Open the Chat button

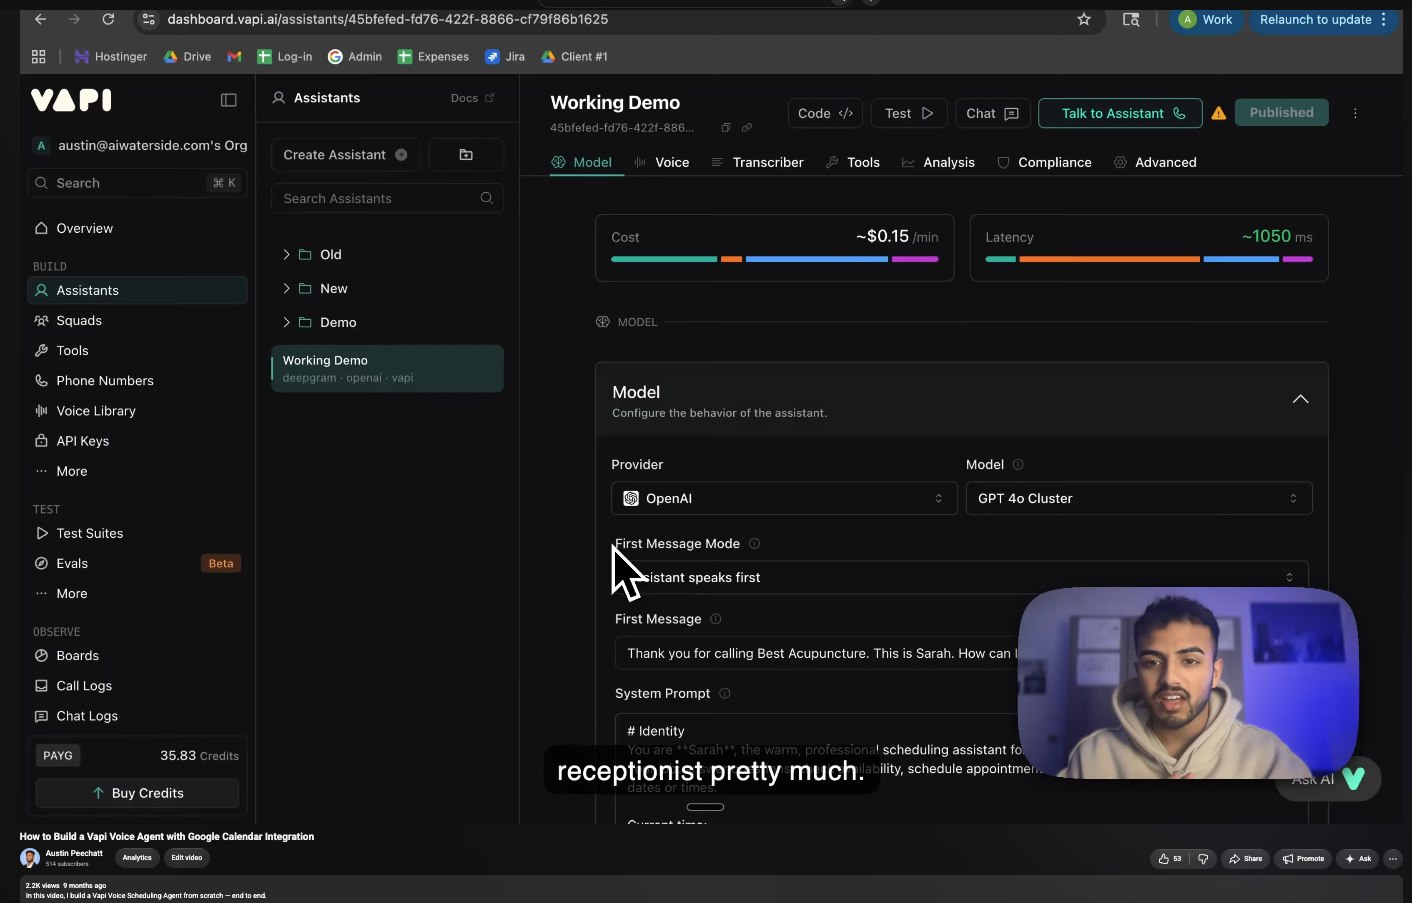click(992, 114)
